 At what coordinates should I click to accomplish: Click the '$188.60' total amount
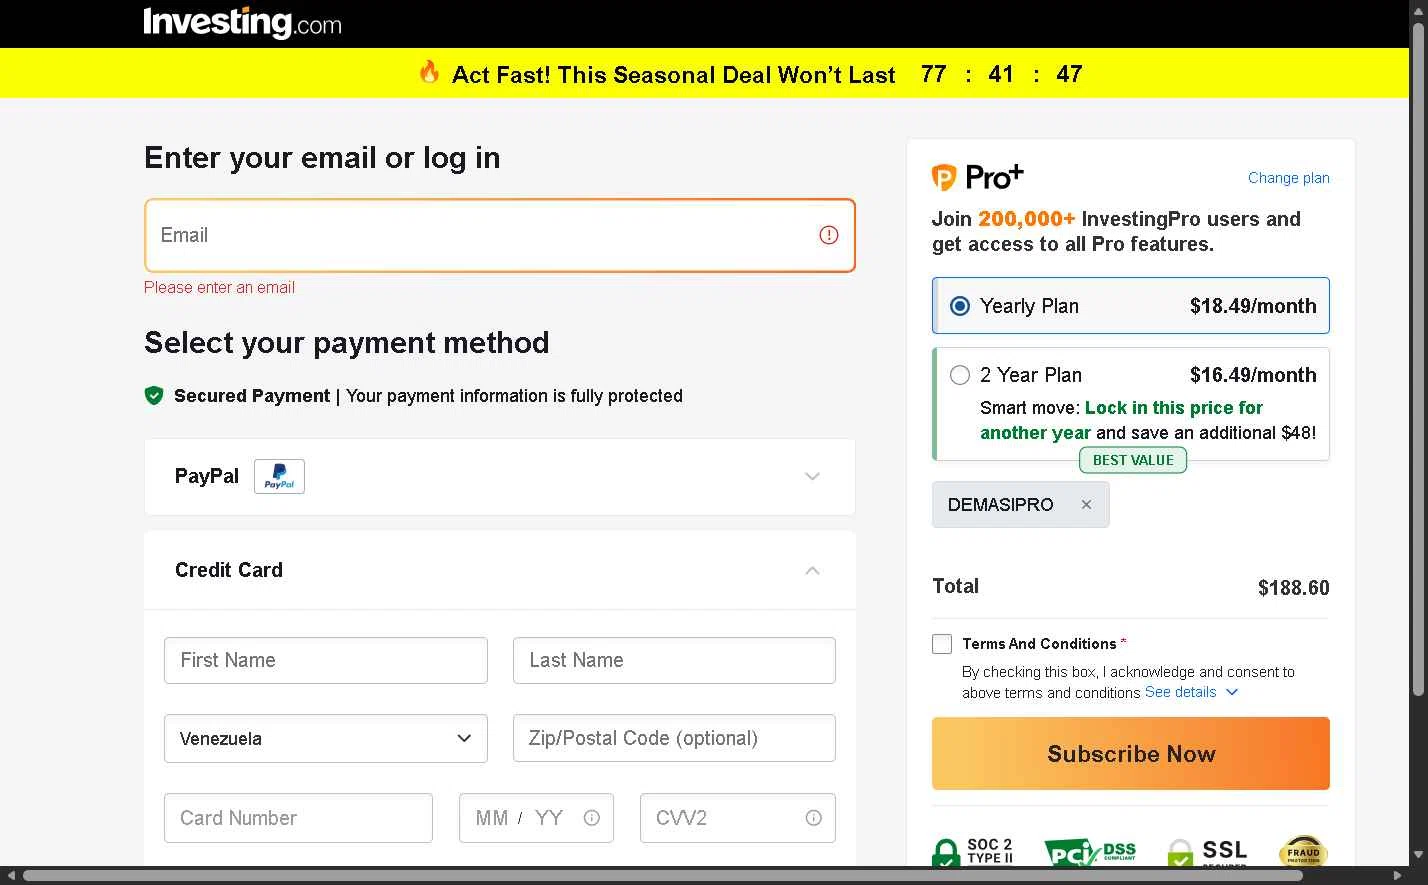[x=1293, y=588]
